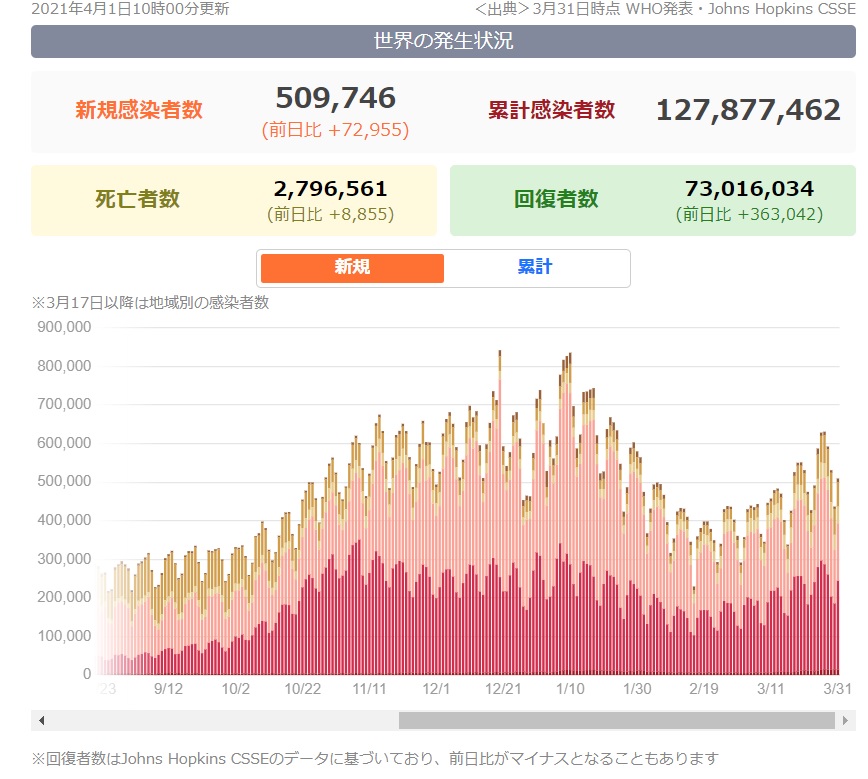Click the 回復者数 label in green panel
This screenshot has height=779, width=868.
556,199
